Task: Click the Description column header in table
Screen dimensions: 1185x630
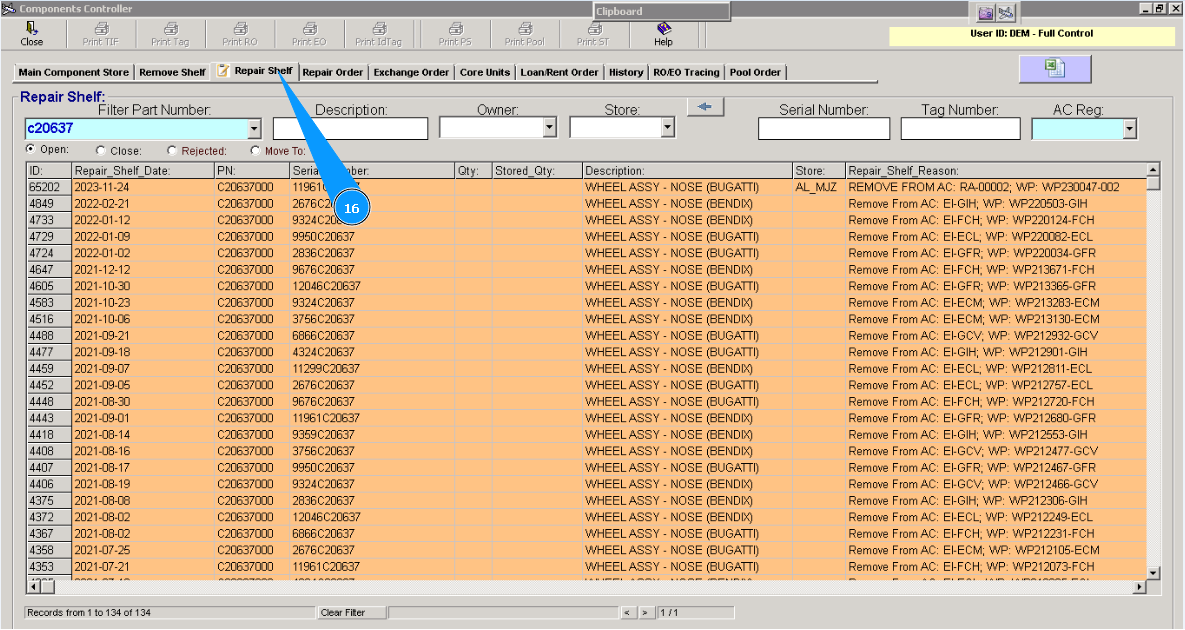Action: [x=687, y=171]
